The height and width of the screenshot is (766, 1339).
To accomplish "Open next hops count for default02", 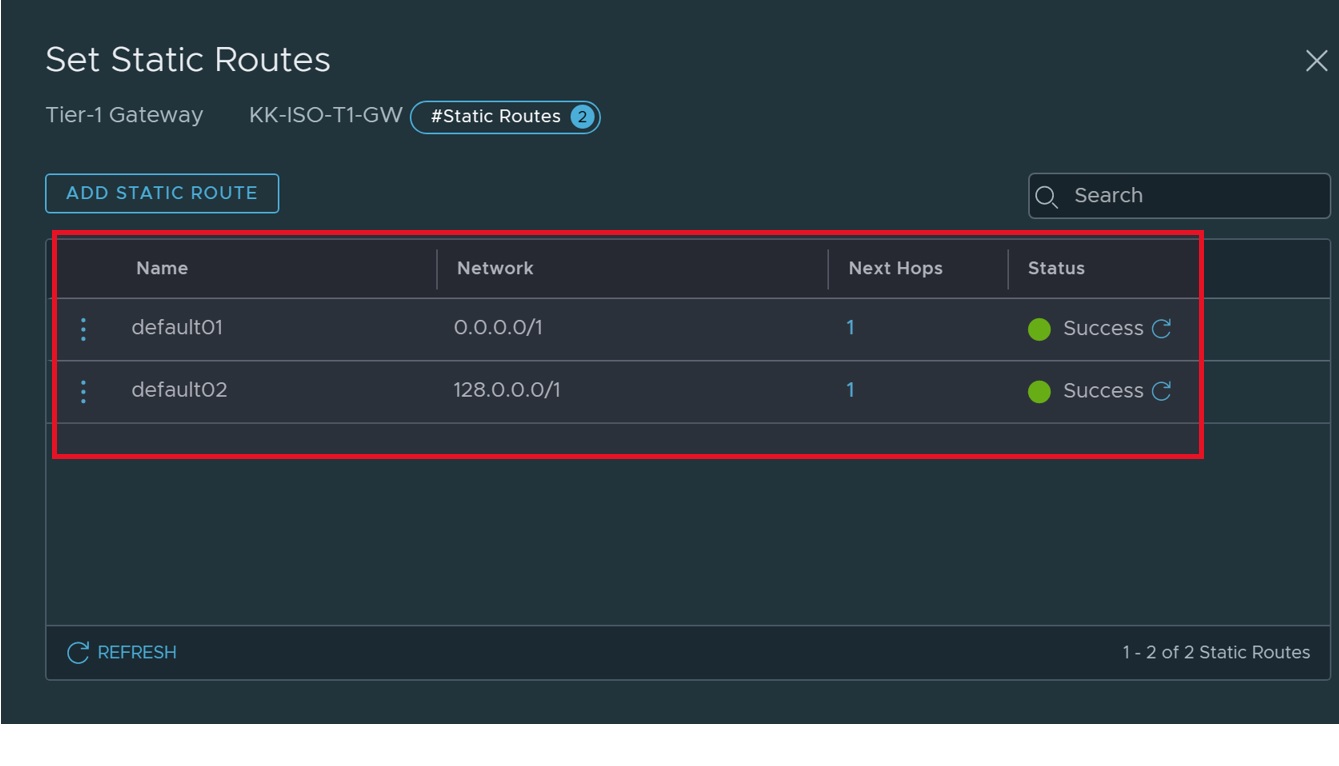I will 850,390.
